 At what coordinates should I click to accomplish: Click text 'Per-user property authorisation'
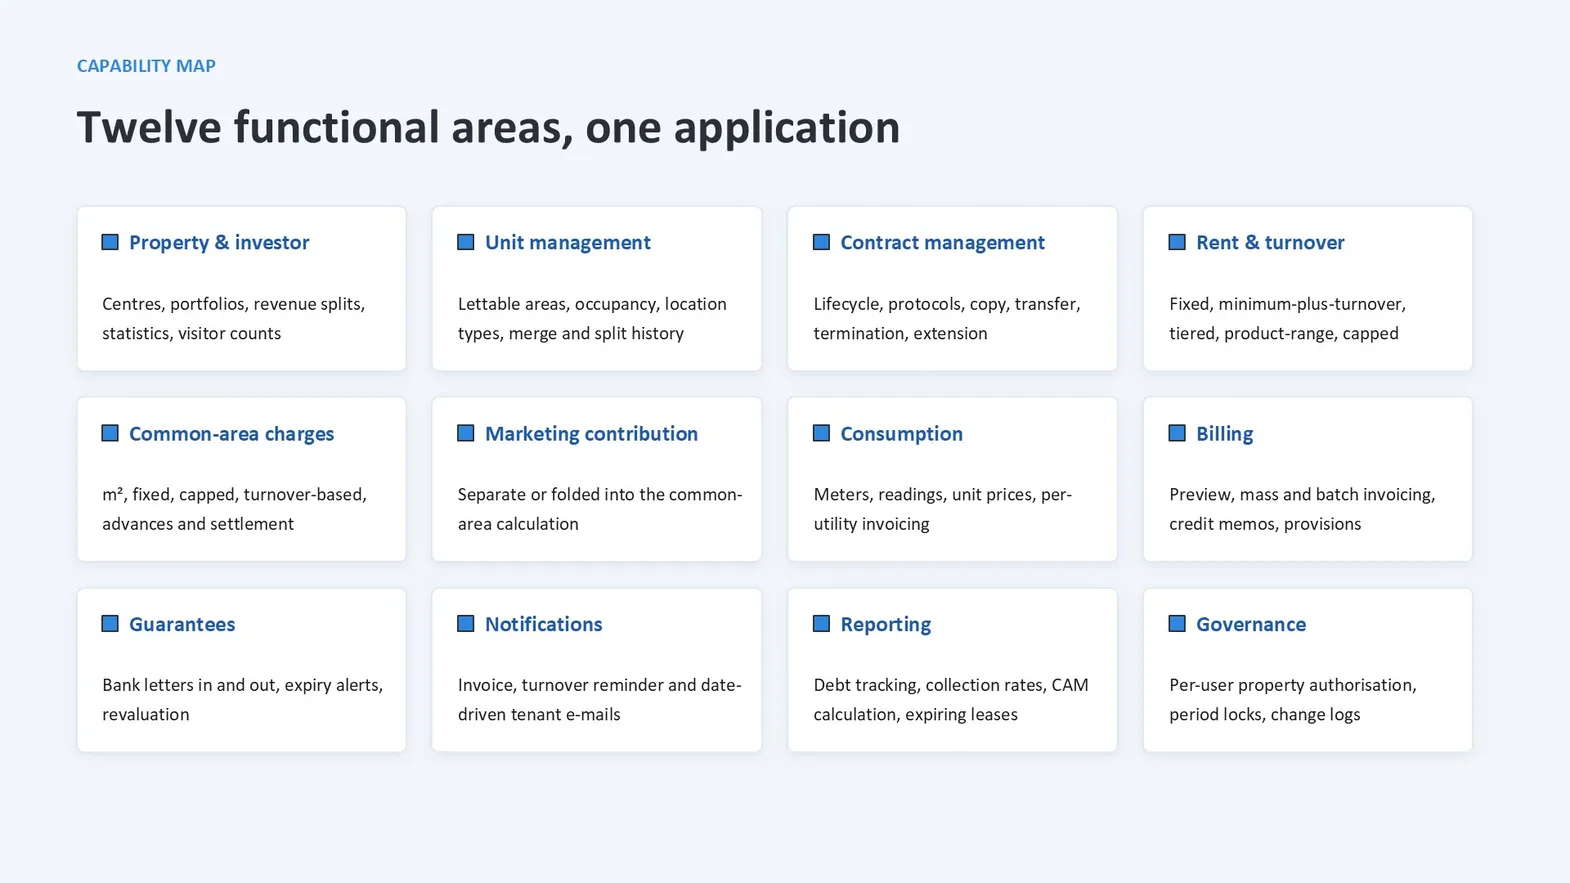(x=1291, y=686)
